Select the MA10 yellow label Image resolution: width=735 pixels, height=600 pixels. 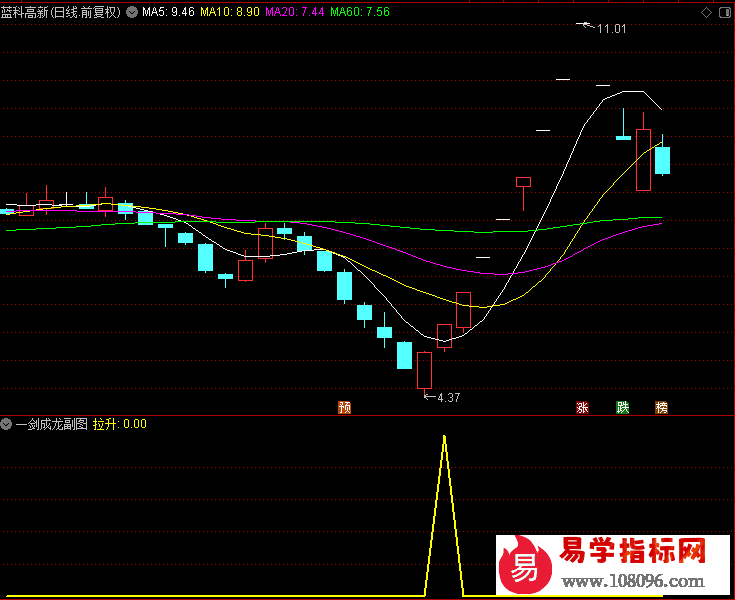point(230,12)
